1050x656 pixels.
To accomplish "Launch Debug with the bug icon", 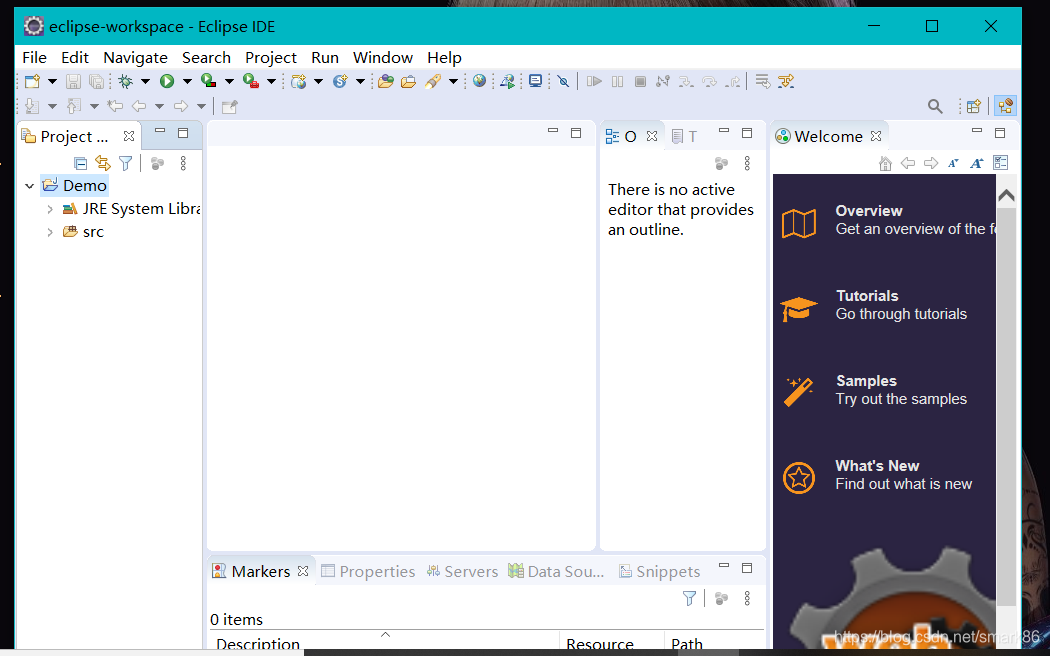I will pyautogui.click(x=125, y=82).
